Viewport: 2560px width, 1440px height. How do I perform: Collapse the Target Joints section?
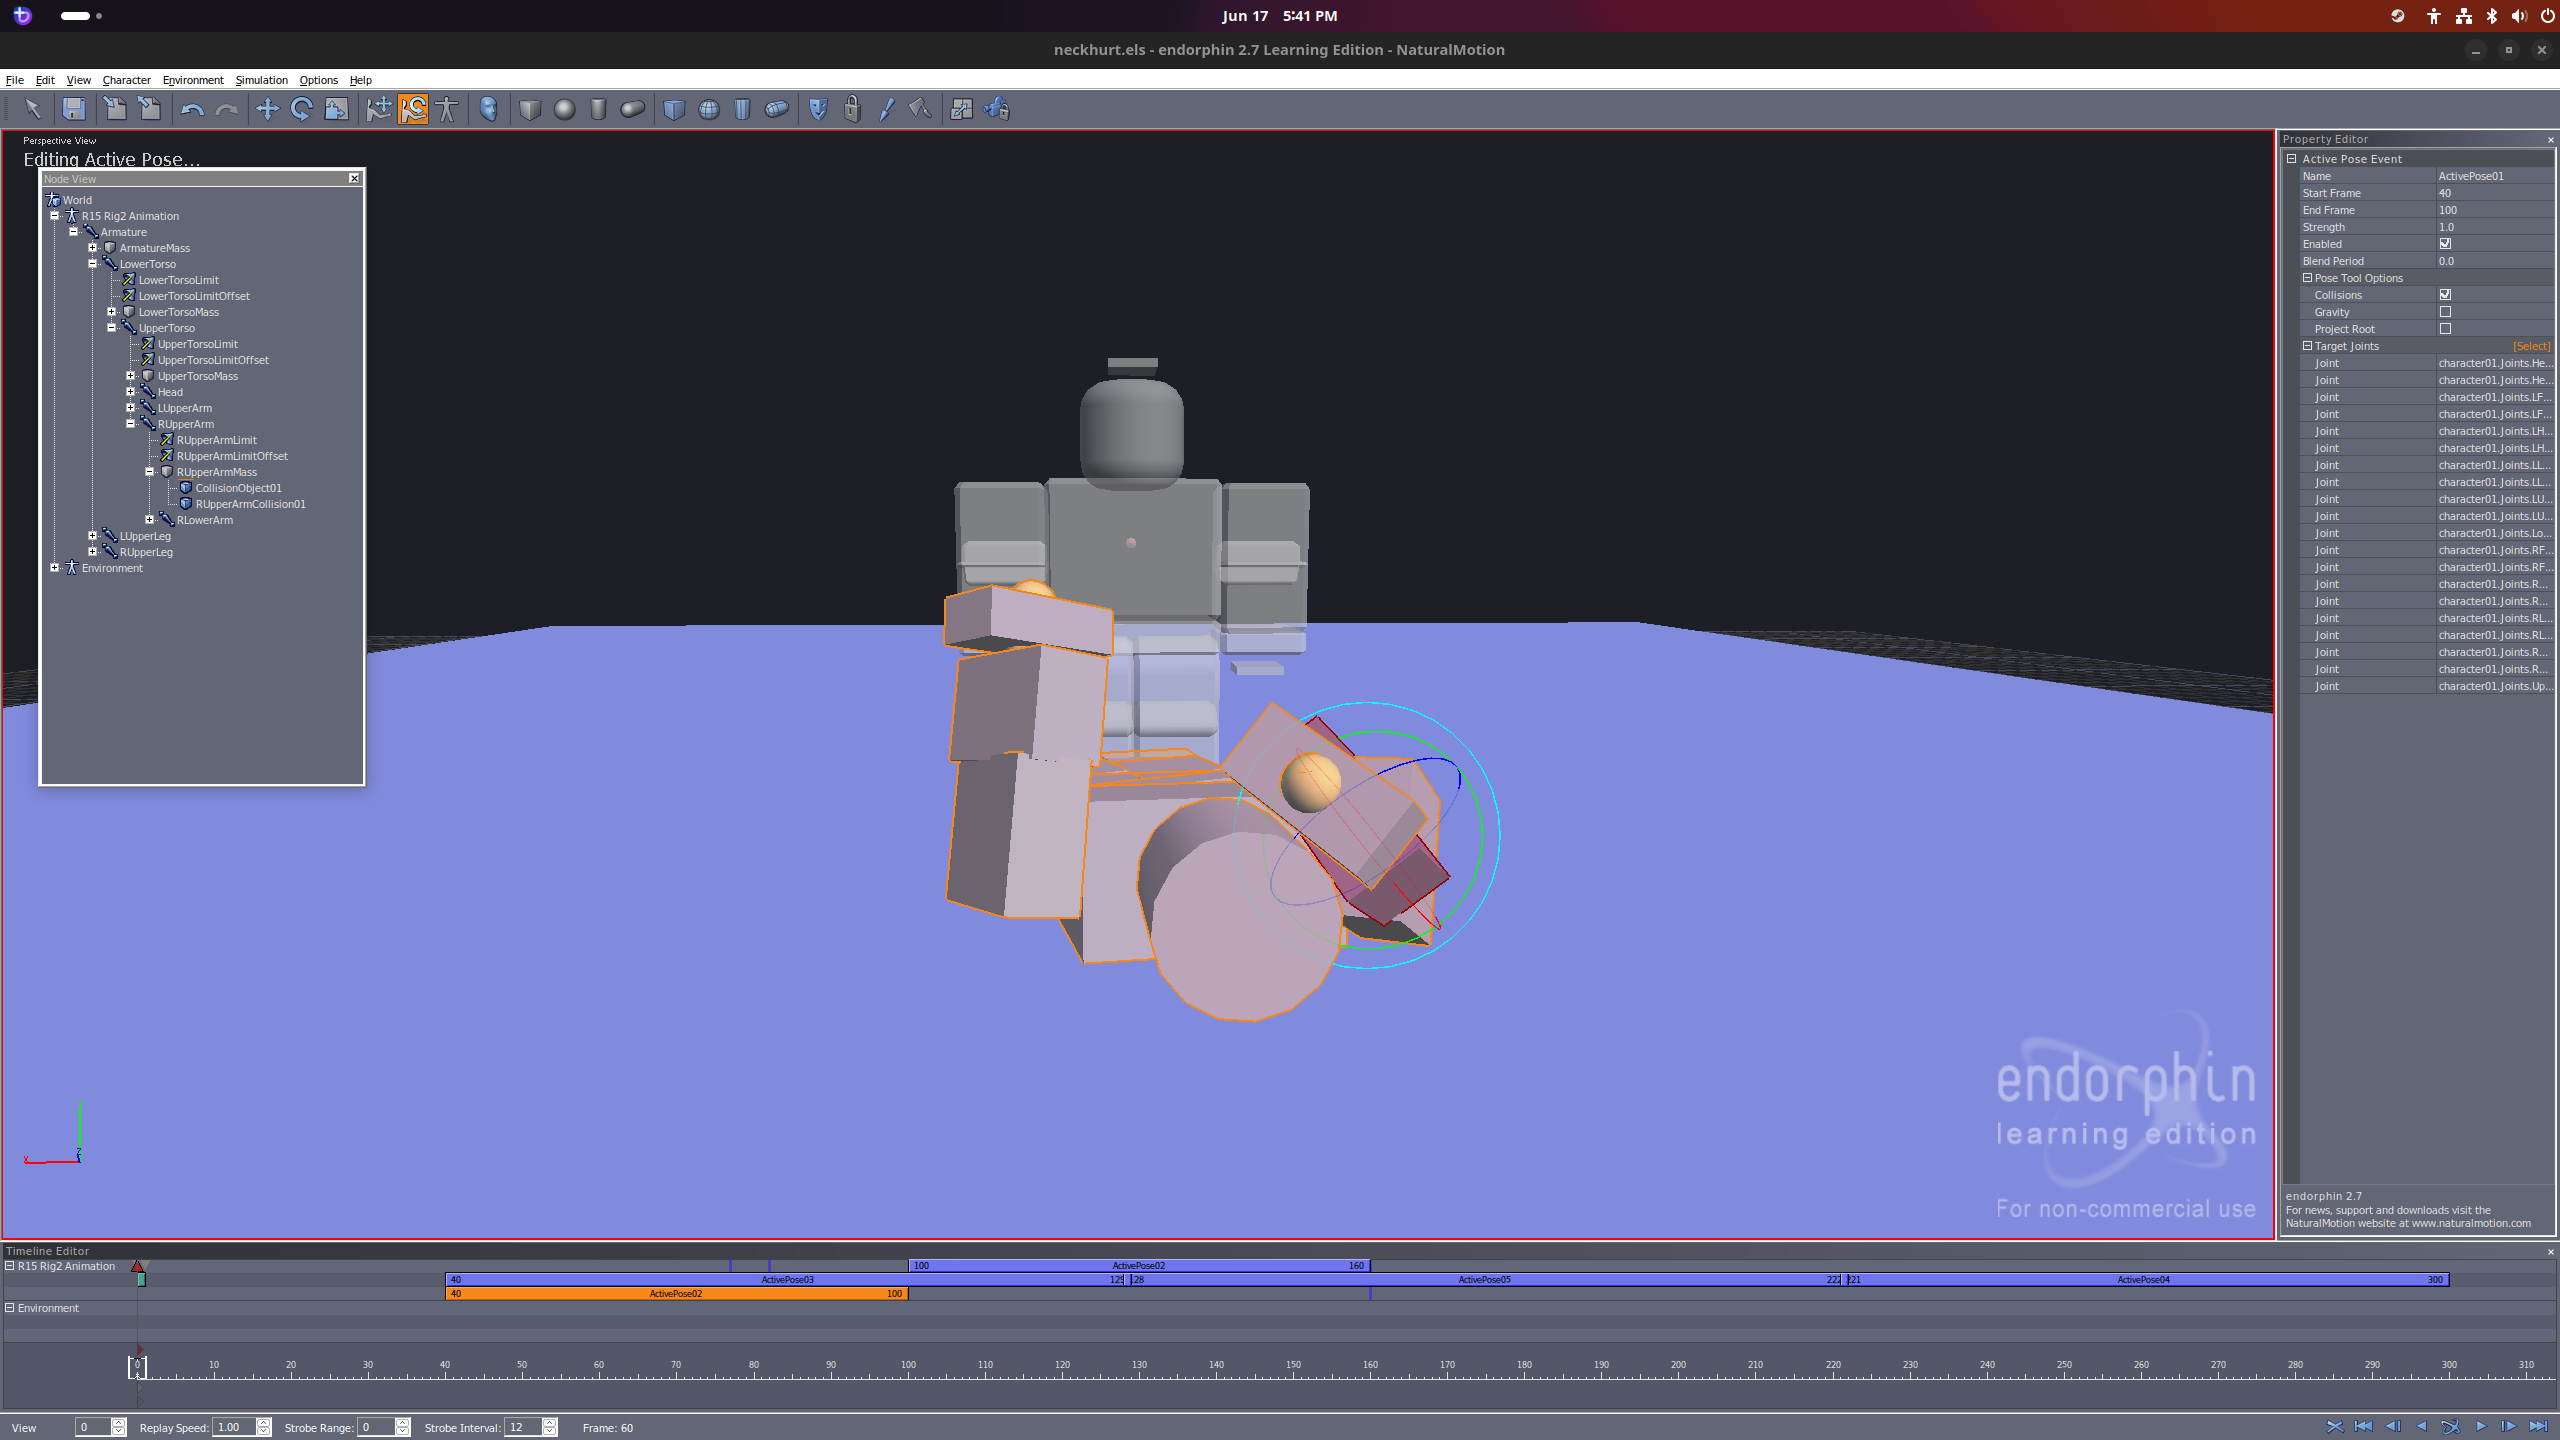(x=2308, y=346)
